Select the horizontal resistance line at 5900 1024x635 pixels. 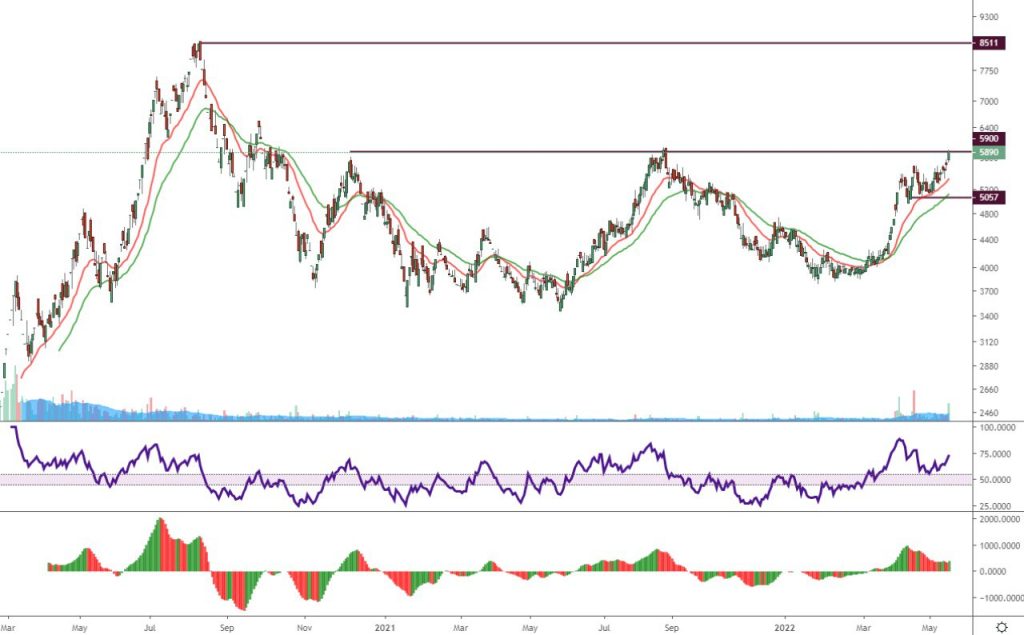click(x=650, y=151)
